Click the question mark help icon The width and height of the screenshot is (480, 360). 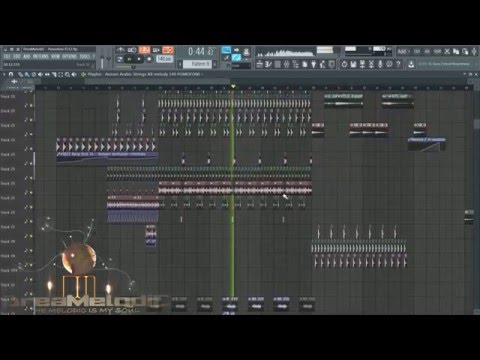click(398, 64)
